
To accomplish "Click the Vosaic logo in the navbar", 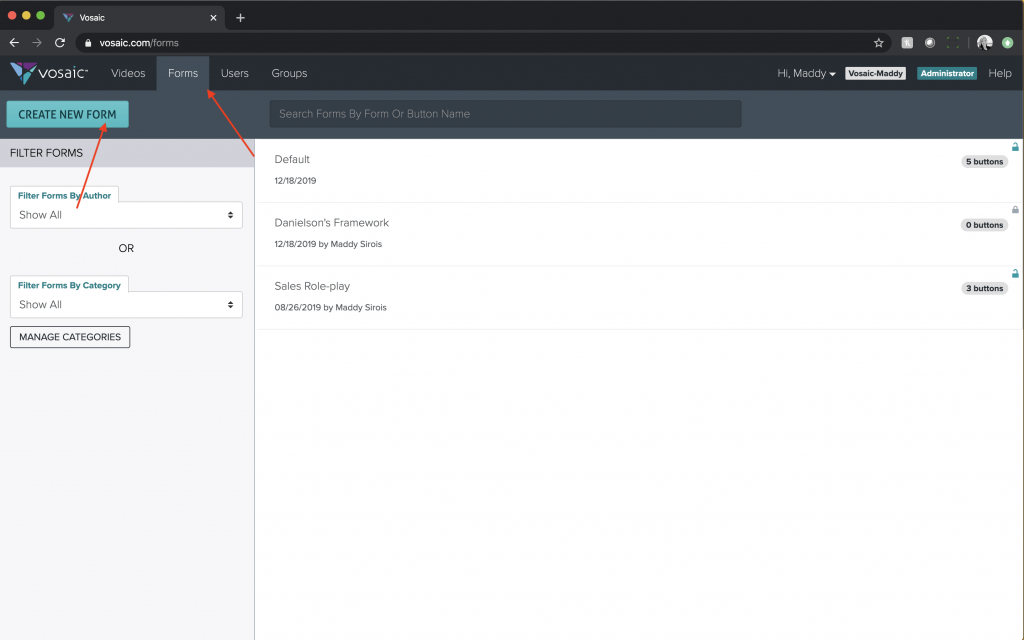I will tap(49, 73).
